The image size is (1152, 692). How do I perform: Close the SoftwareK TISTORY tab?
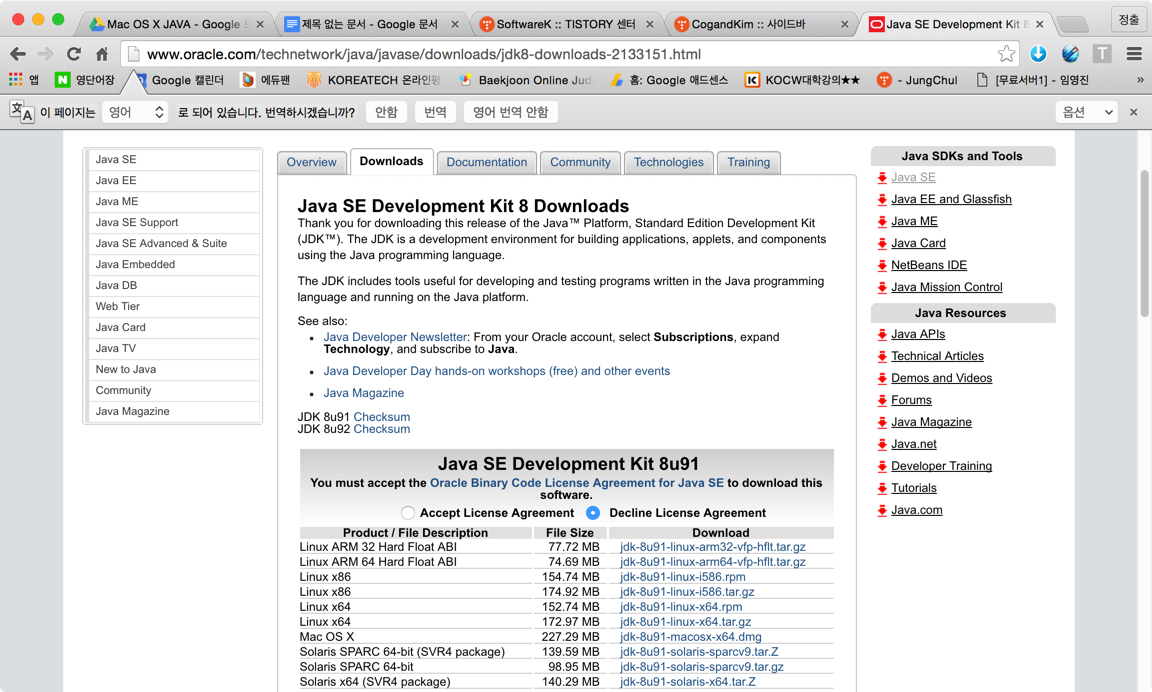pyautogui.click(x=649, y=24)
